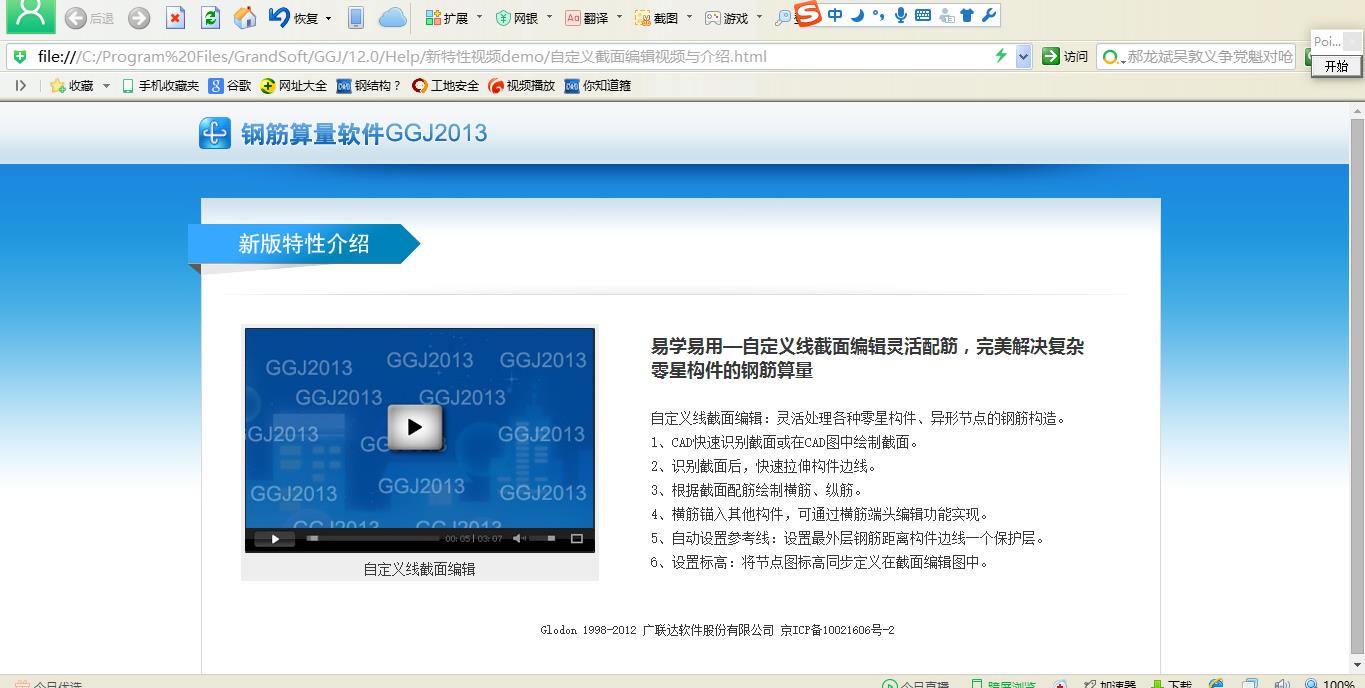
Task: Click the small play button in the player bar
Action: [x=275, y=539]
